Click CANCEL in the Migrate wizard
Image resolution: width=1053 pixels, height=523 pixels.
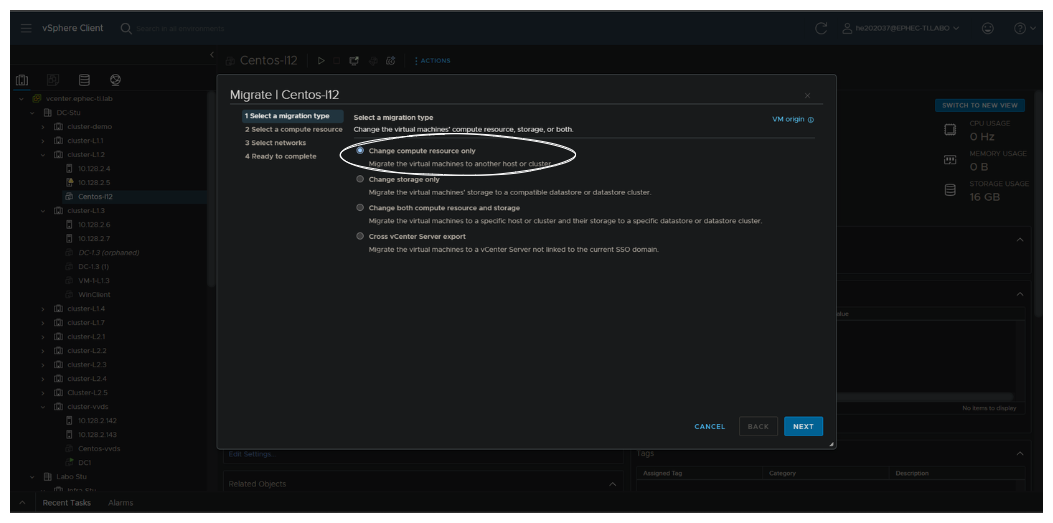pyautogui.click(x=710, y=426)
